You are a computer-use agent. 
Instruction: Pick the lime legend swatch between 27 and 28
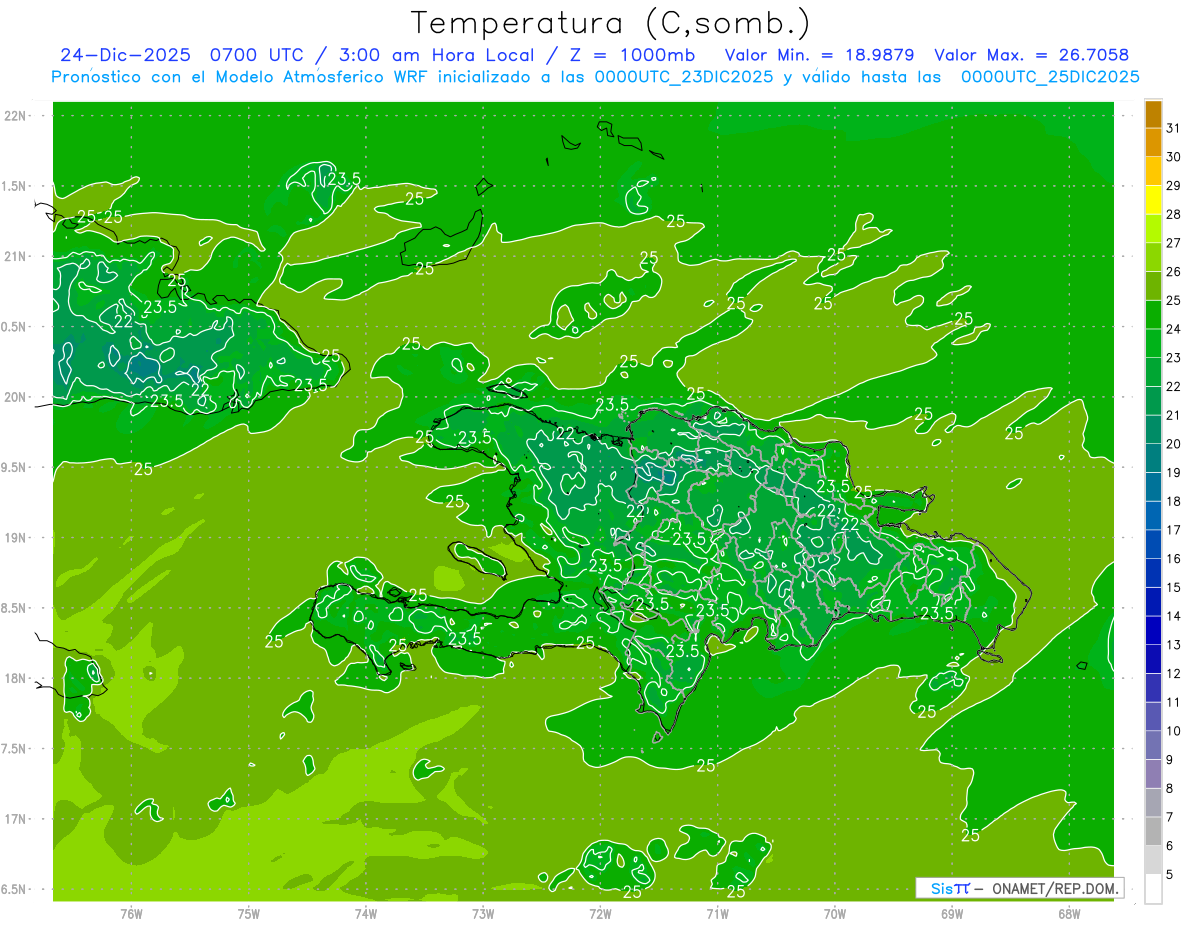pyautogui.click(x=1153, y=229)
